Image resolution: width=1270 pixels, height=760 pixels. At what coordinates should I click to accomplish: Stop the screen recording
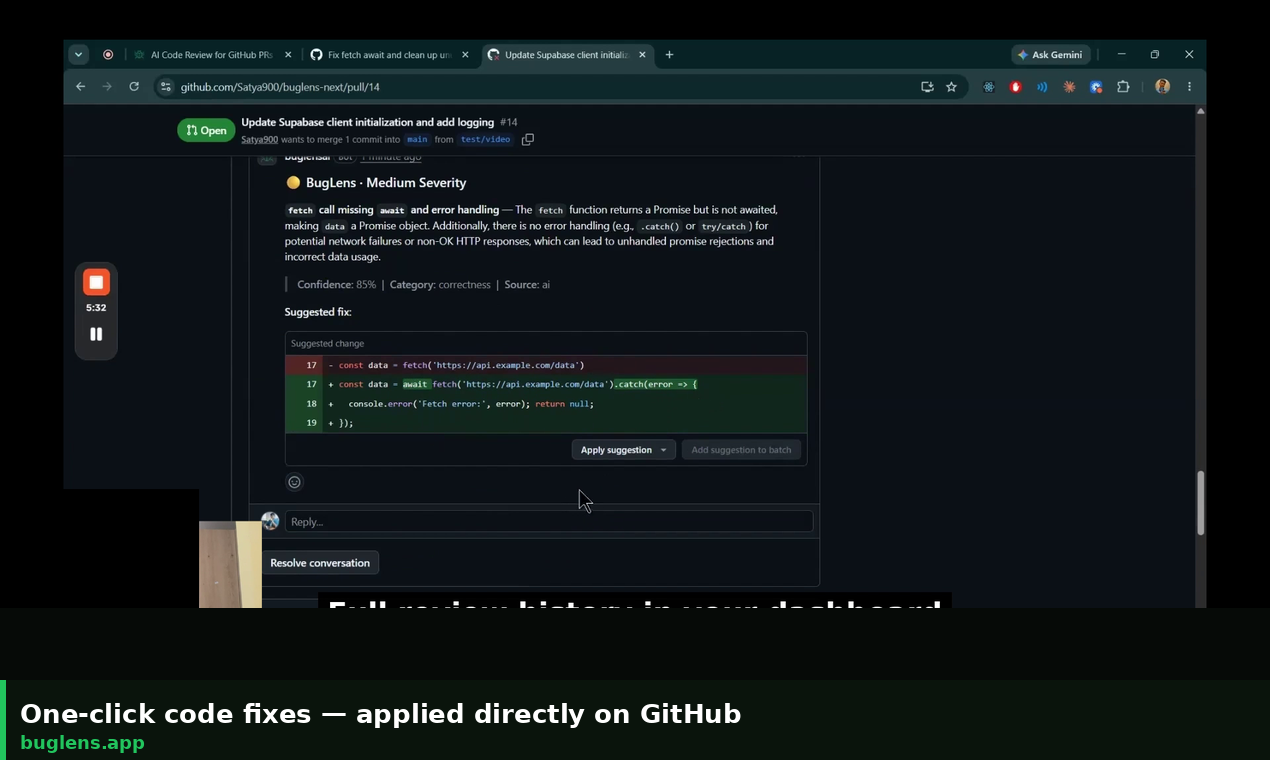pyautogui.click(x=96, y=282)
